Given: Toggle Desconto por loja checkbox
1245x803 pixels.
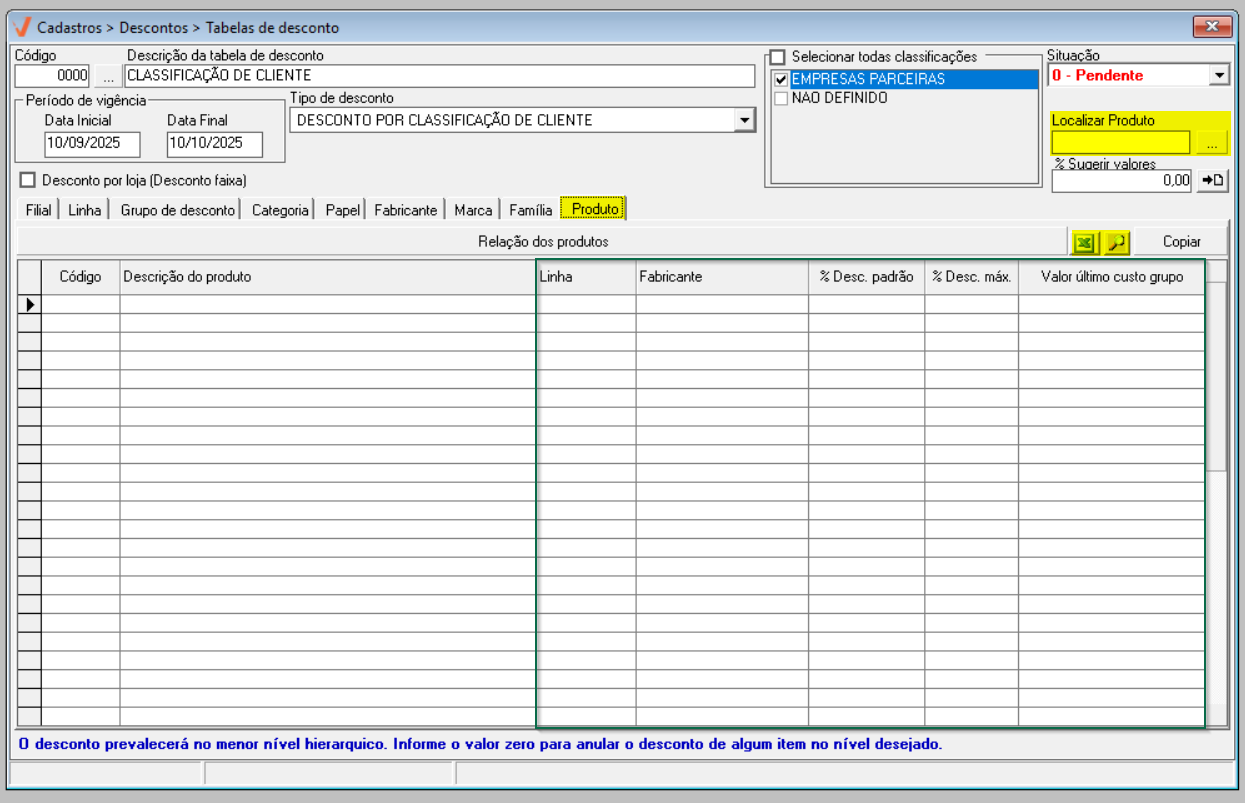Looking at the screenshot, I should point(28,181).
